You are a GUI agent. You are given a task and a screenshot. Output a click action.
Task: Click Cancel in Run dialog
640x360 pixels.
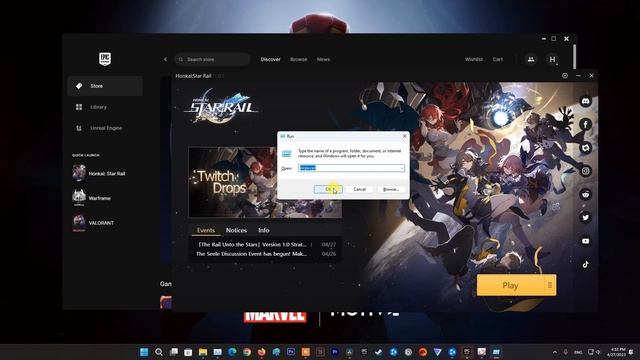[x=360, y=189]
